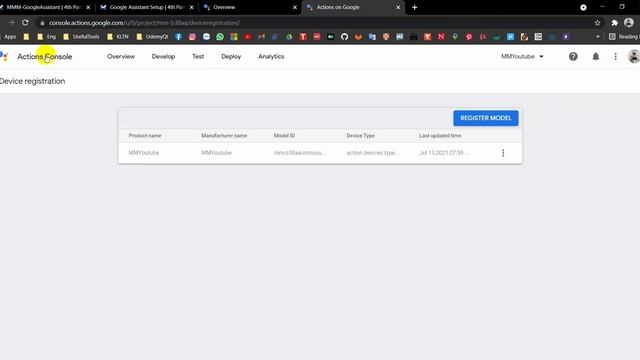Select the mm-b38aa model ID cell
640x360 pixels.
point(299,153)
